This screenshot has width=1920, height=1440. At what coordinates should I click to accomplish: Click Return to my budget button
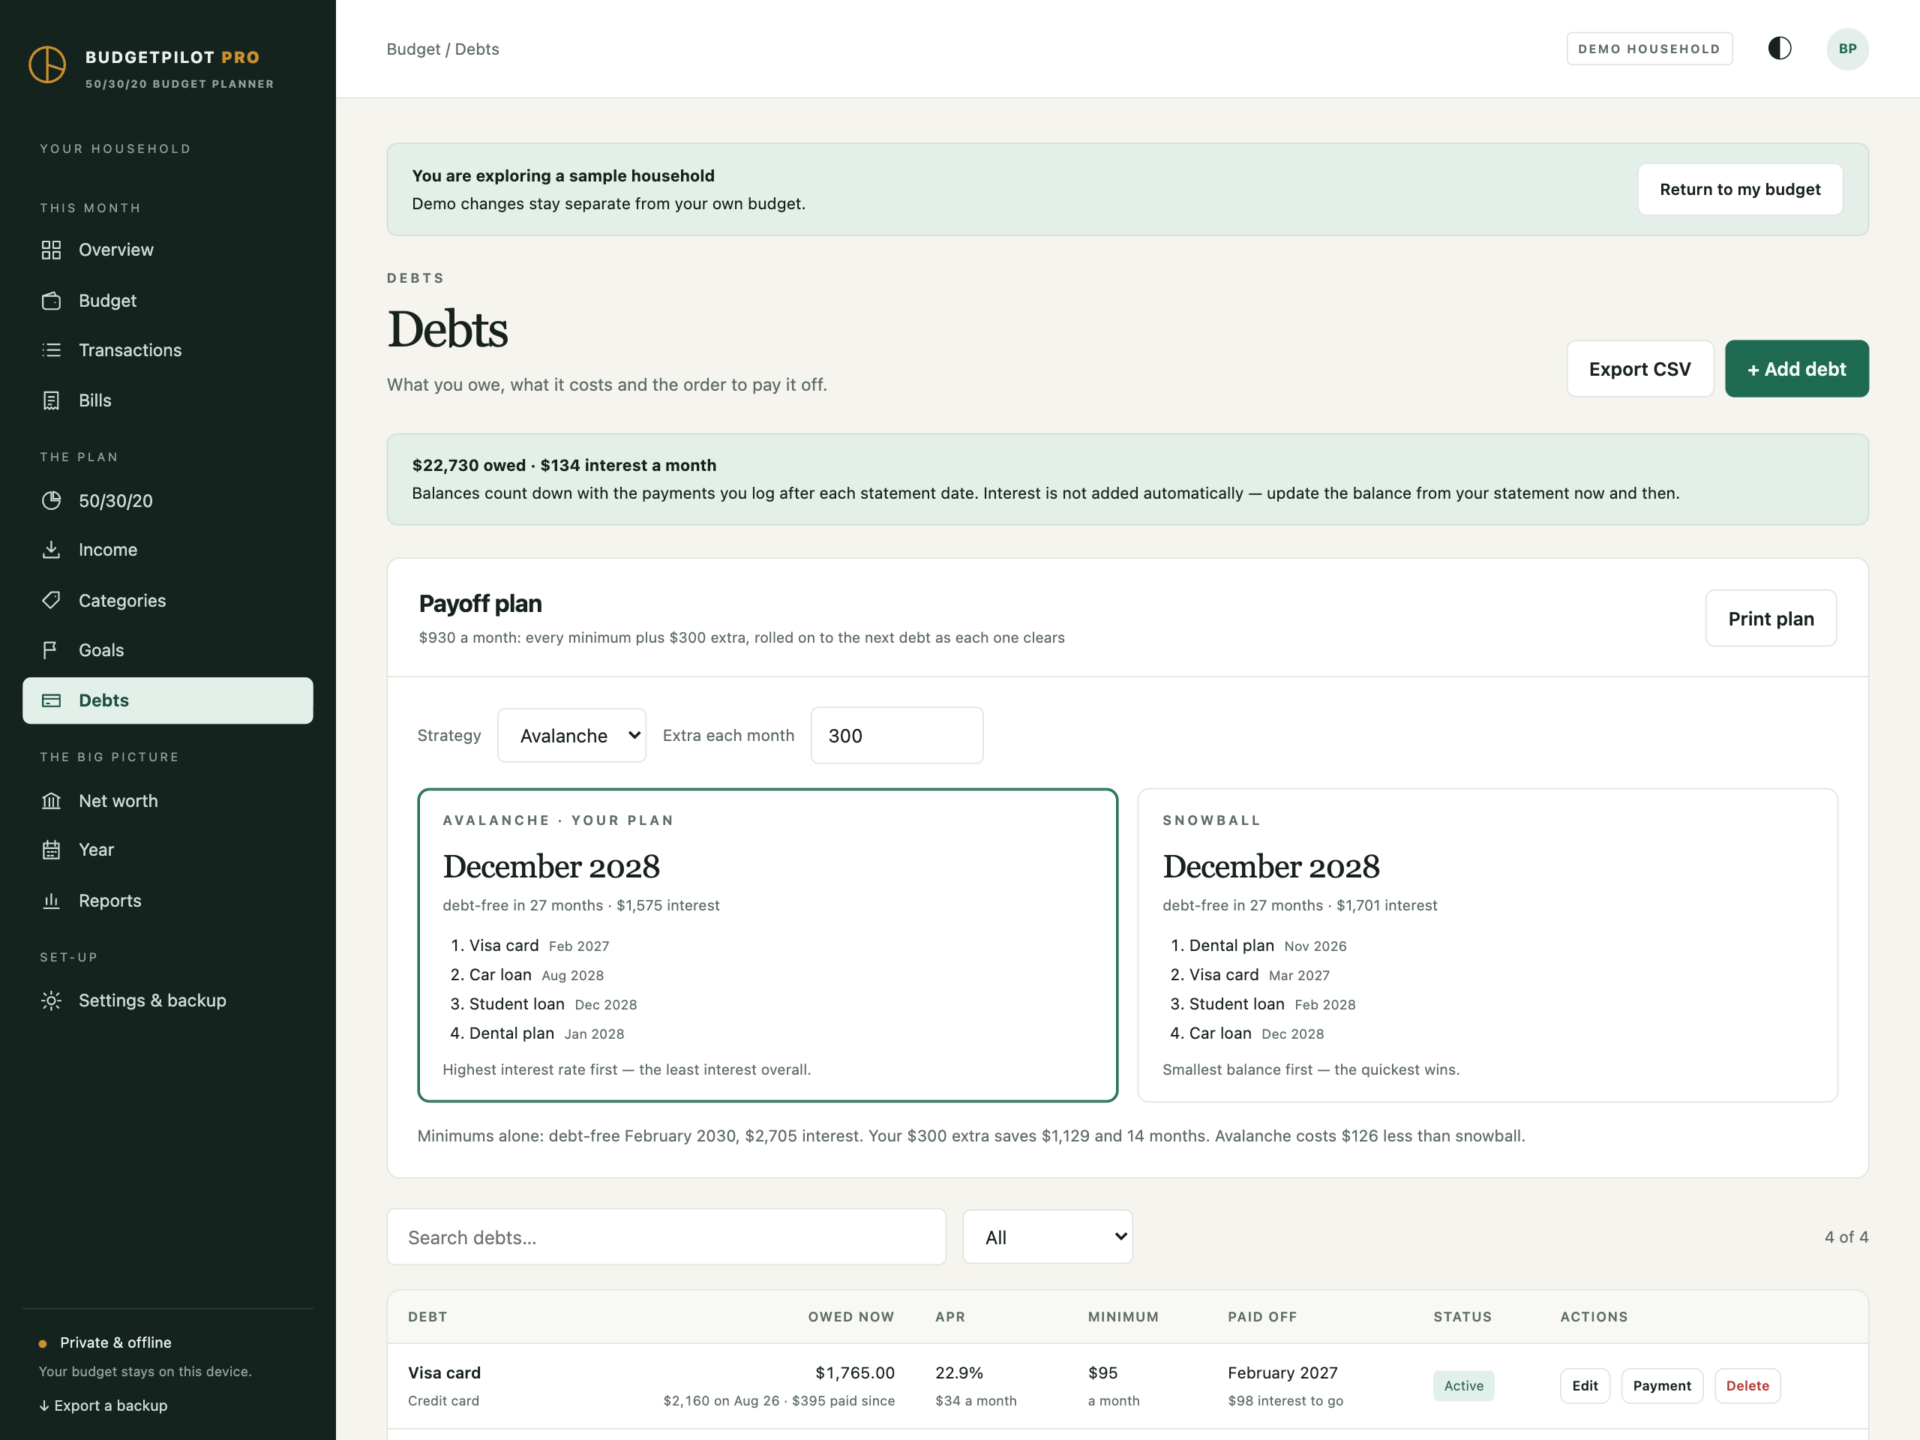click(x=1740, y=189)
